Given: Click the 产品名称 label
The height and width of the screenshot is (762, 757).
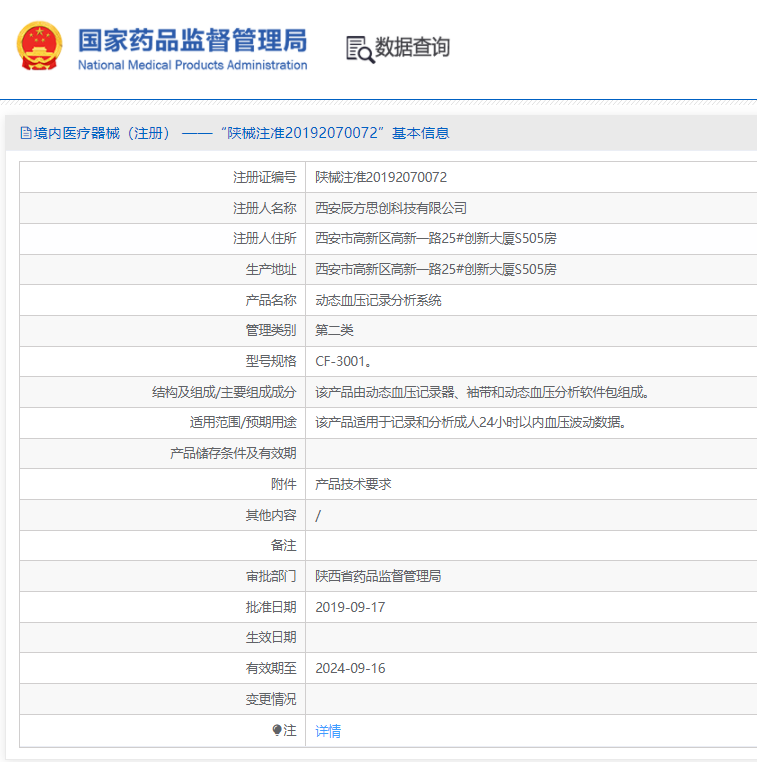Looking at the screenshot, I should [x=271, y=300].
